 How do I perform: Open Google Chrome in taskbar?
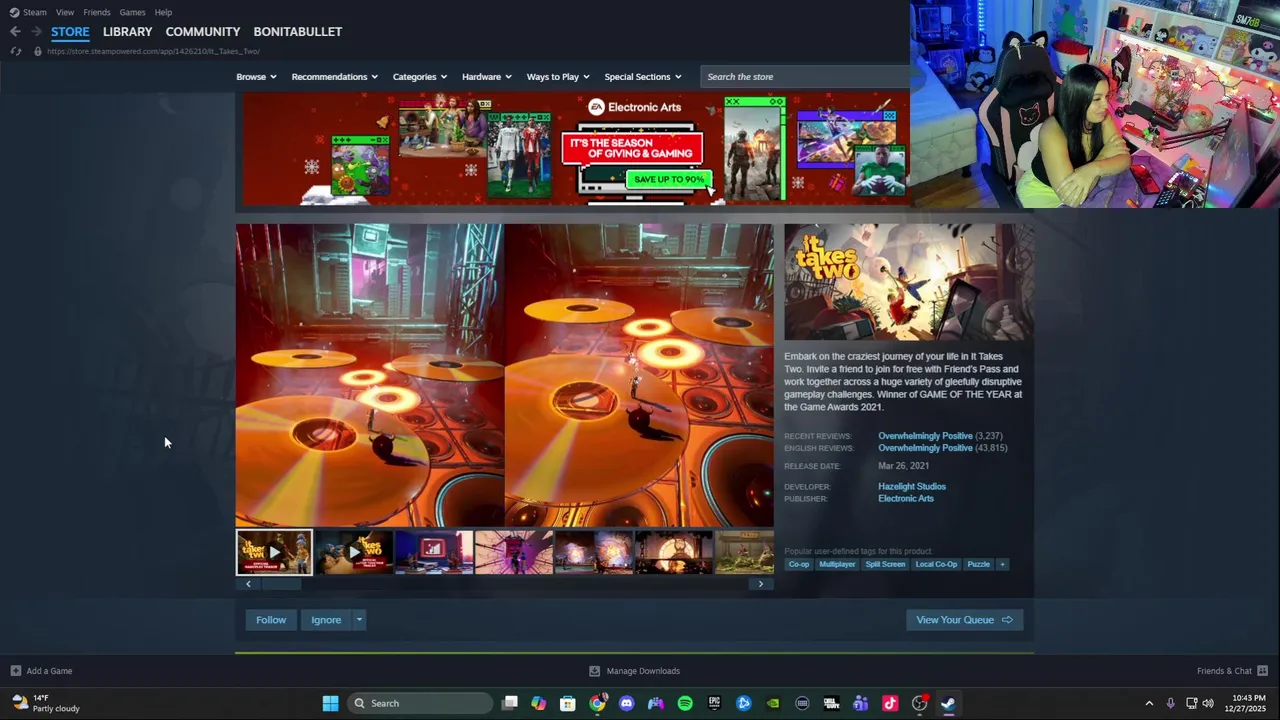(597, 703)
